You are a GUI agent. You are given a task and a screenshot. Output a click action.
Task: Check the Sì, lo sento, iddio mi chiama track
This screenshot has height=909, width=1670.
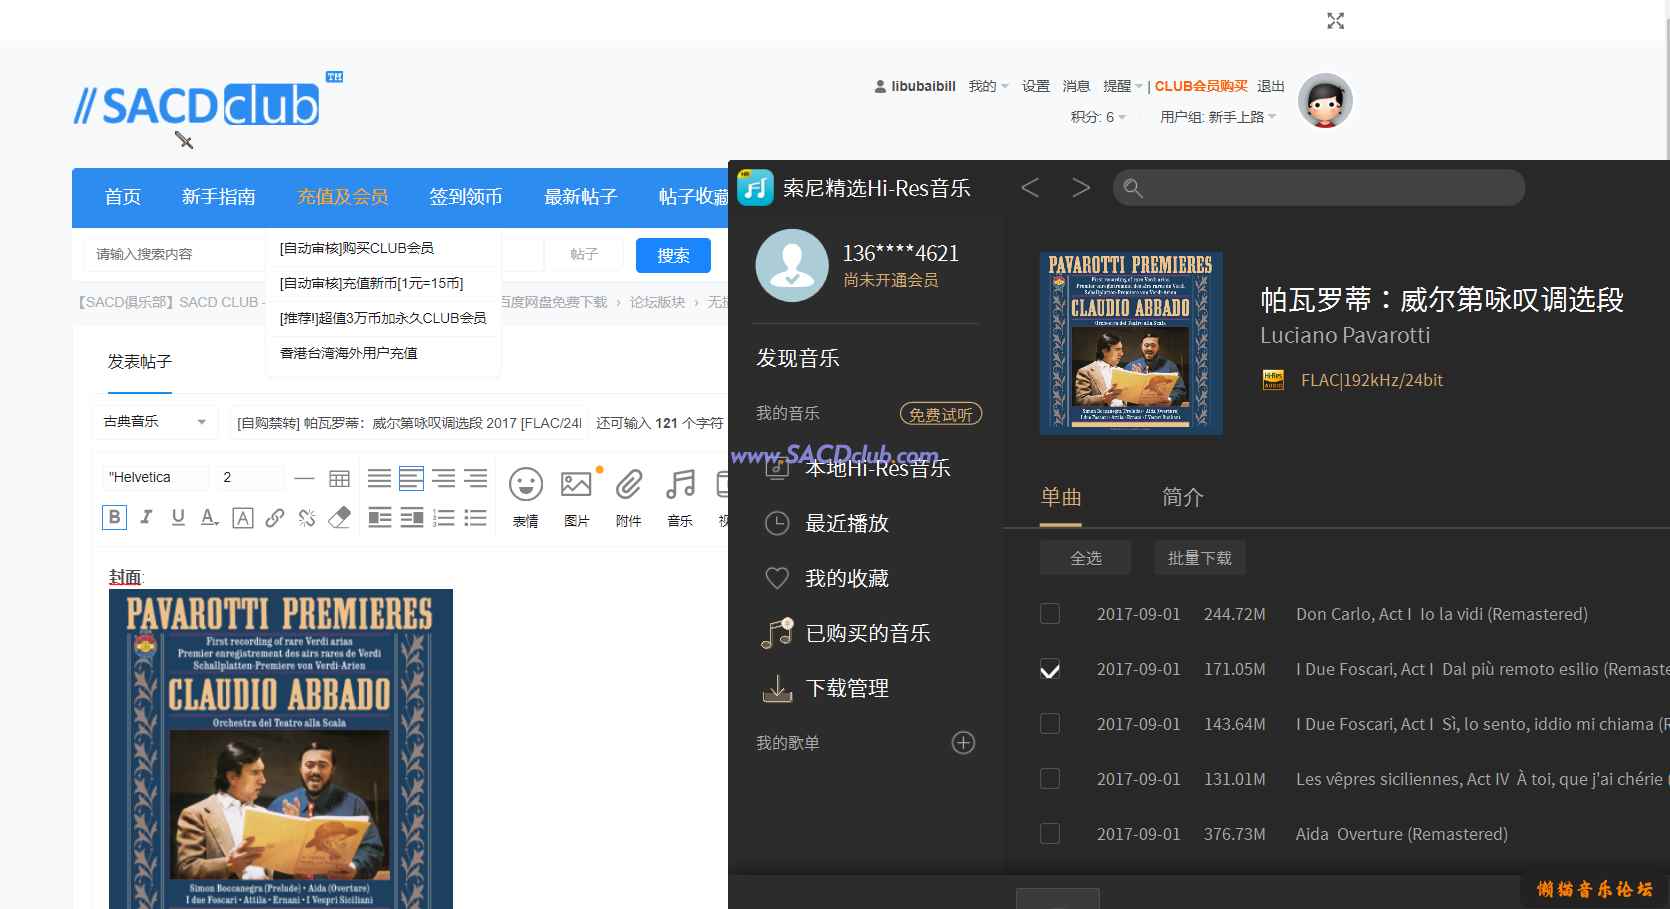[1050, 723]
